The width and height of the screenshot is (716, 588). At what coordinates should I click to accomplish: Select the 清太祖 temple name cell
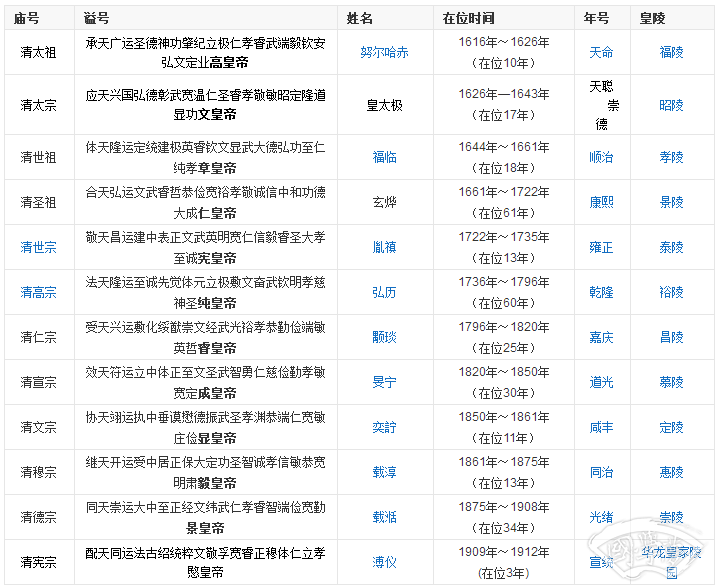[x=38, y=52]
